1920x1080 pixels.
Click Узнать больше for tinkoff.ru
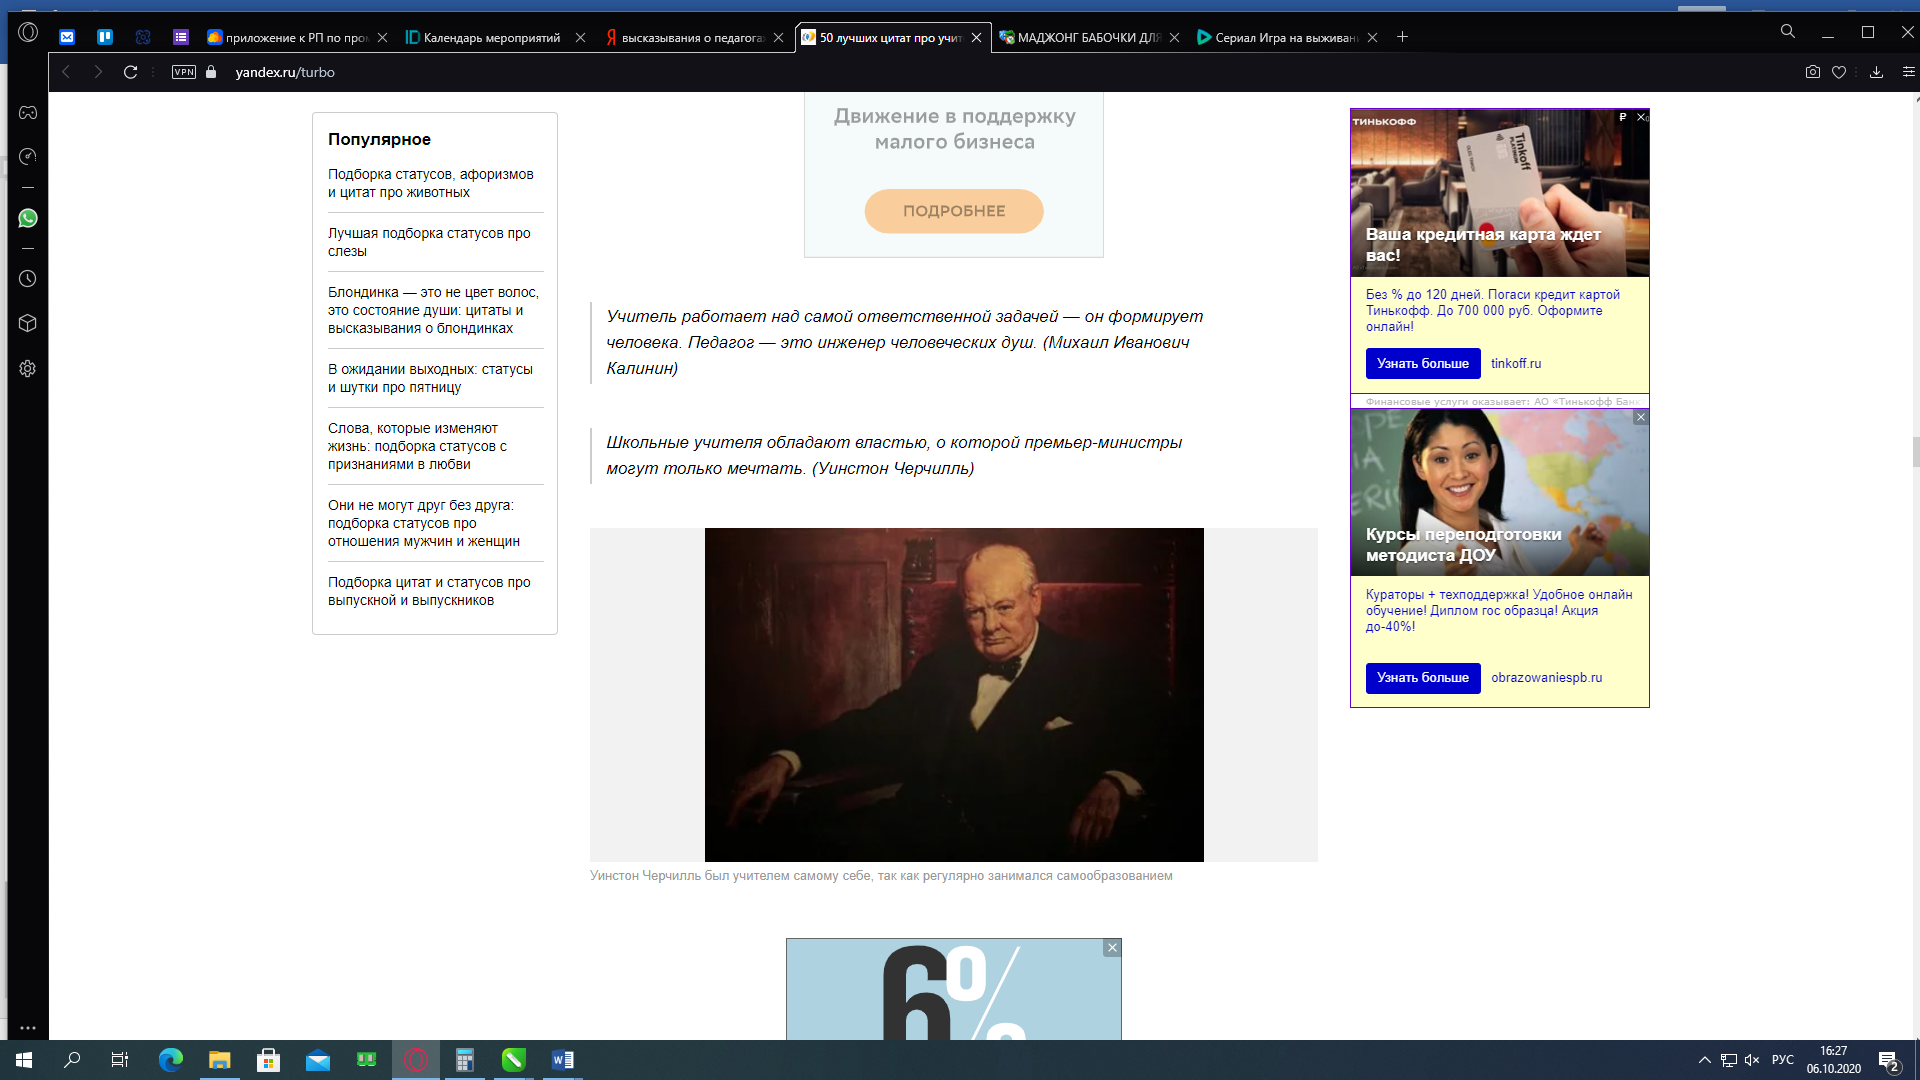pyautogui.click(x=1422, y=364)
